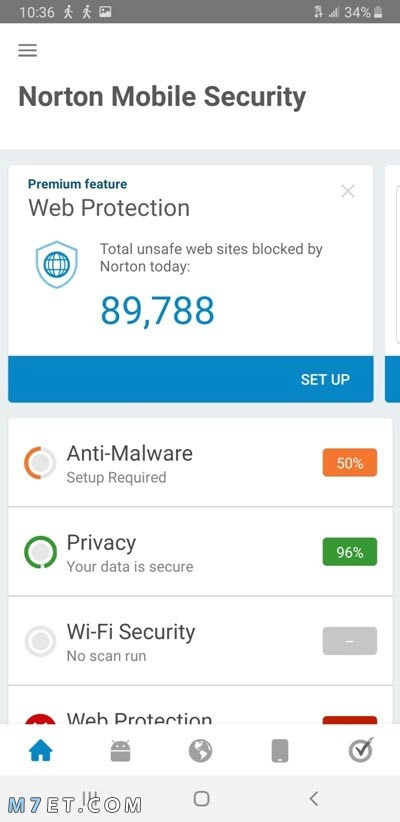Tap the grey Wi-Fi Security status ring
400x822 pixels.
40,641
